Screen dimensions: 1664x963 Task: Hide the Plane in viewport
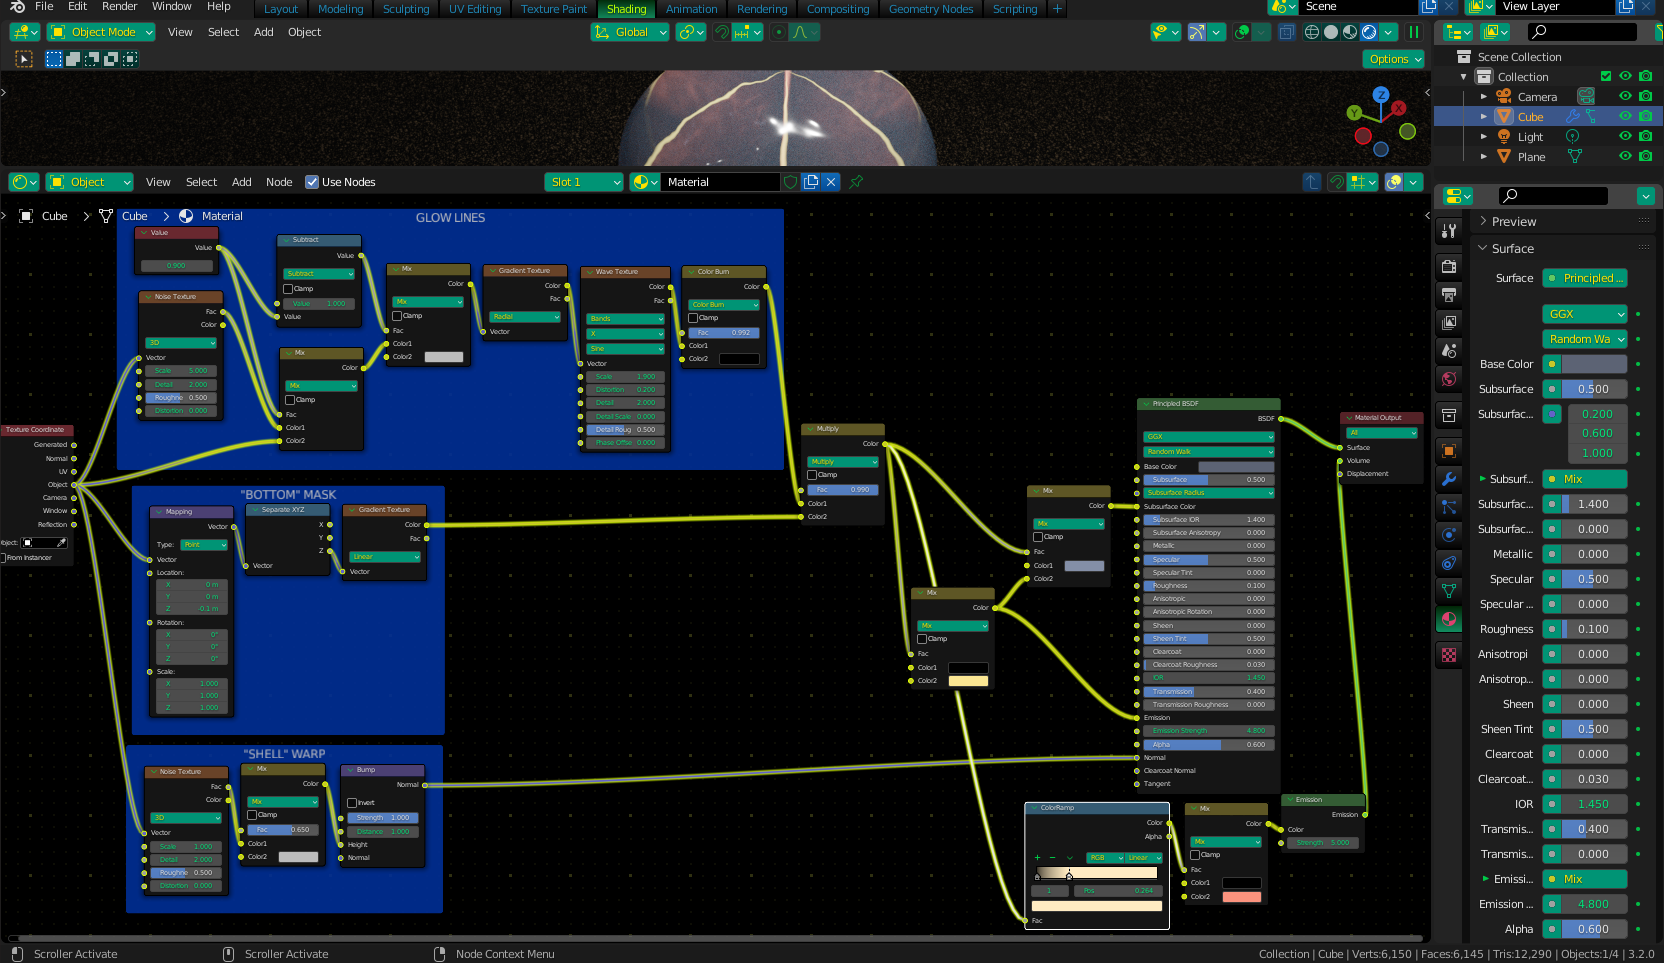point(1625,157)
